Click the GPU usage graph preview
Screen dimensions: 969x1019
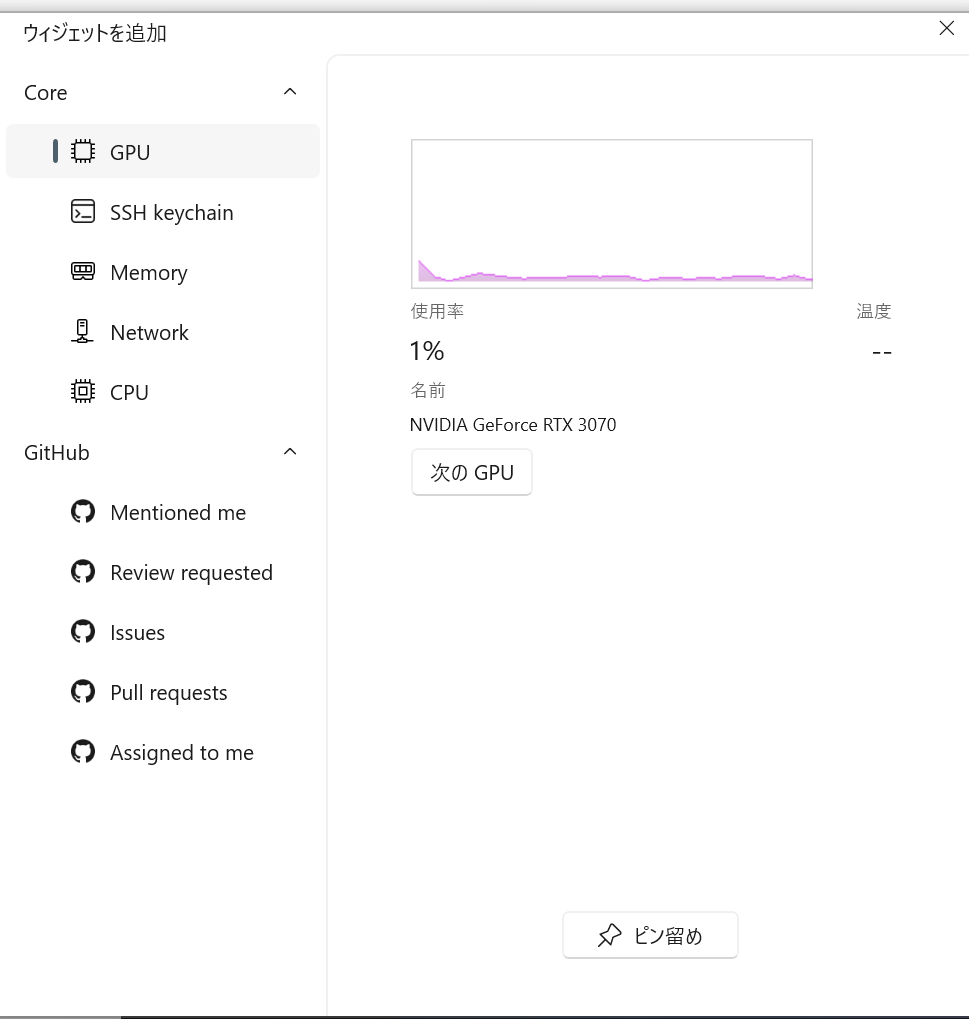(x=612, y=214)
